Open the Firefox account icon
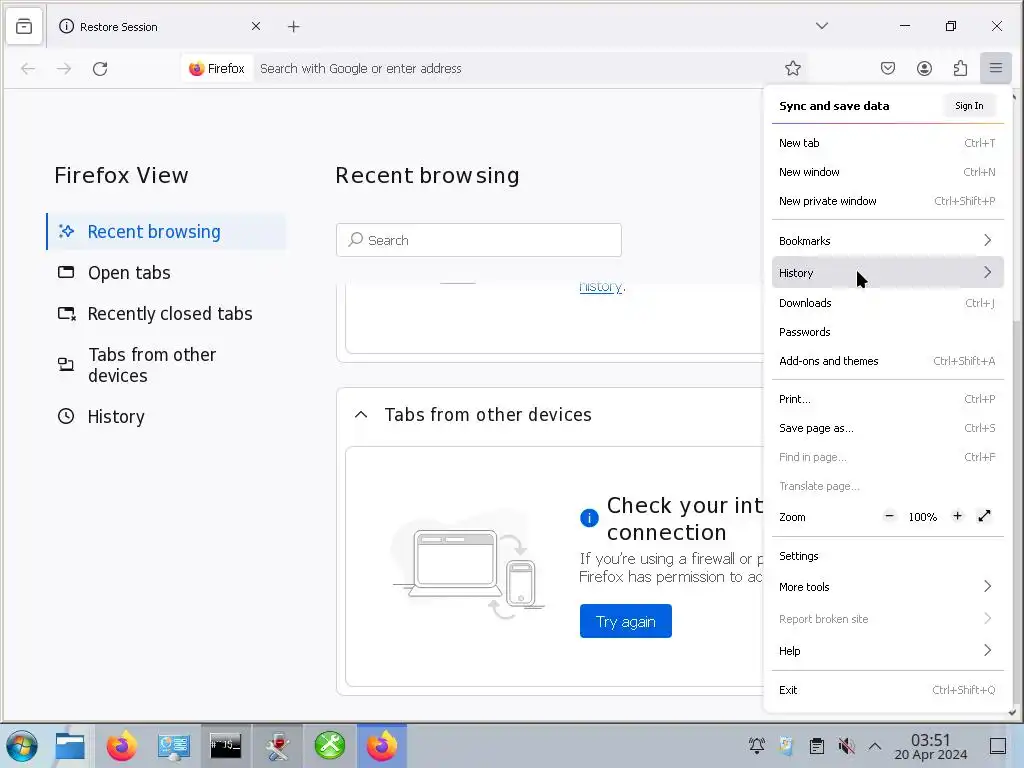Screen dimensions: 1024x768 click(924, 69)
